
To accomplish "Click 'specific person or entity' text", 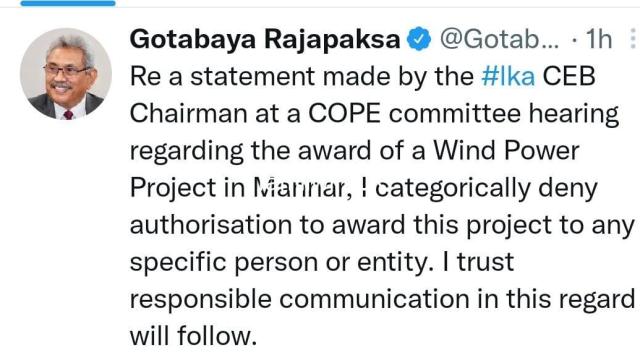I will [281, 263].
